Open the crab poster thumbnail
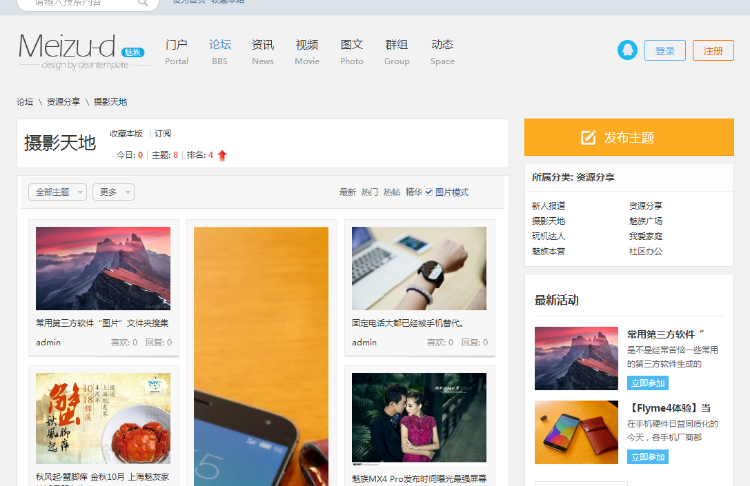Image resolution: width=750 pixels, height=486 pixels. pyautogui.click(x=103, y=419)
